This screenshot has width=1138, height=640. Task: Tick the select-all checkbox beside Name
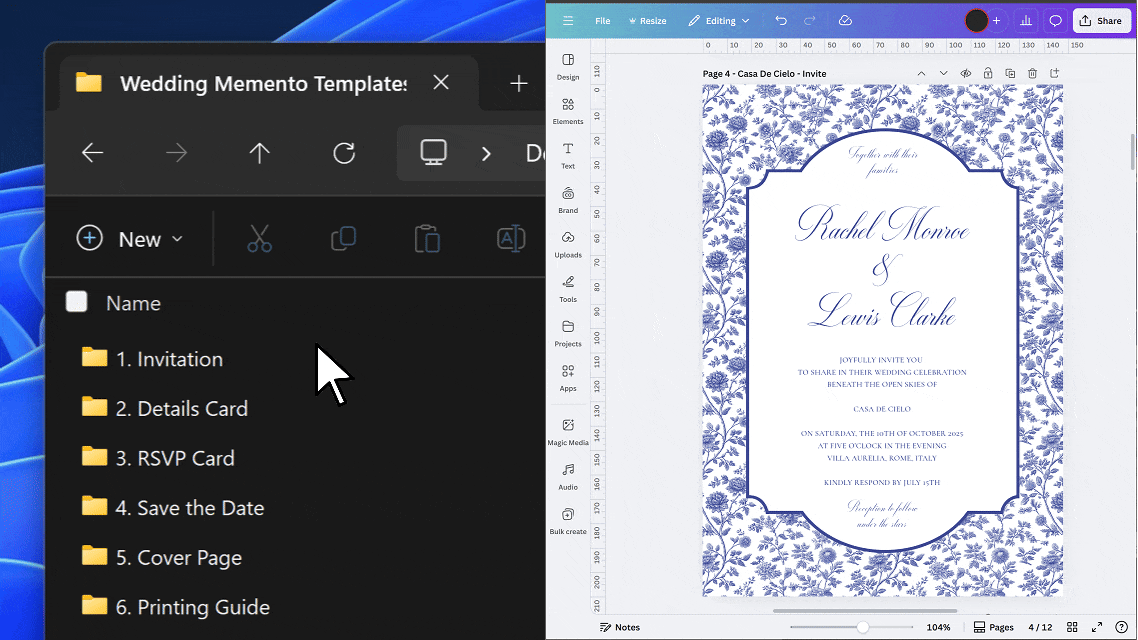[77, 302]
